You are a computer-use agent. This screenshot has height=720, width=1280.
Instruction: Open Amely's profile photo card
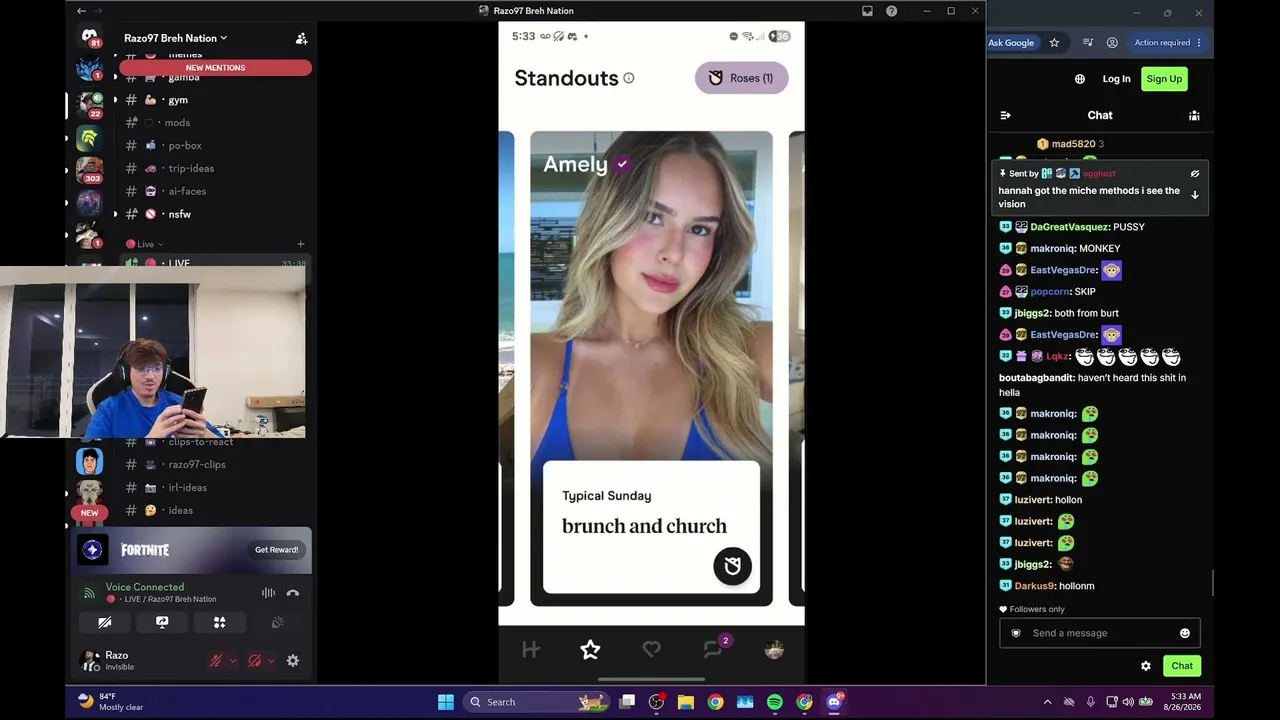(x=651, y=296)
